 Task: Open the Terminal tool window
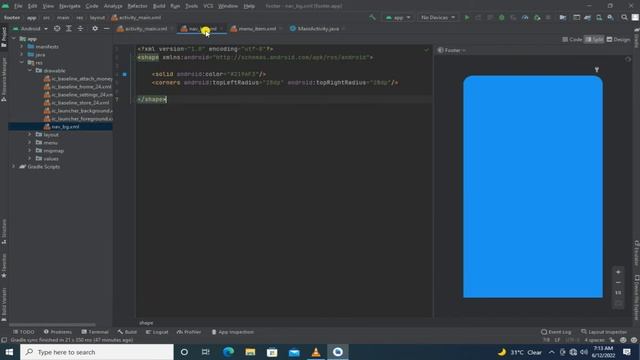(x=95, y=332)
